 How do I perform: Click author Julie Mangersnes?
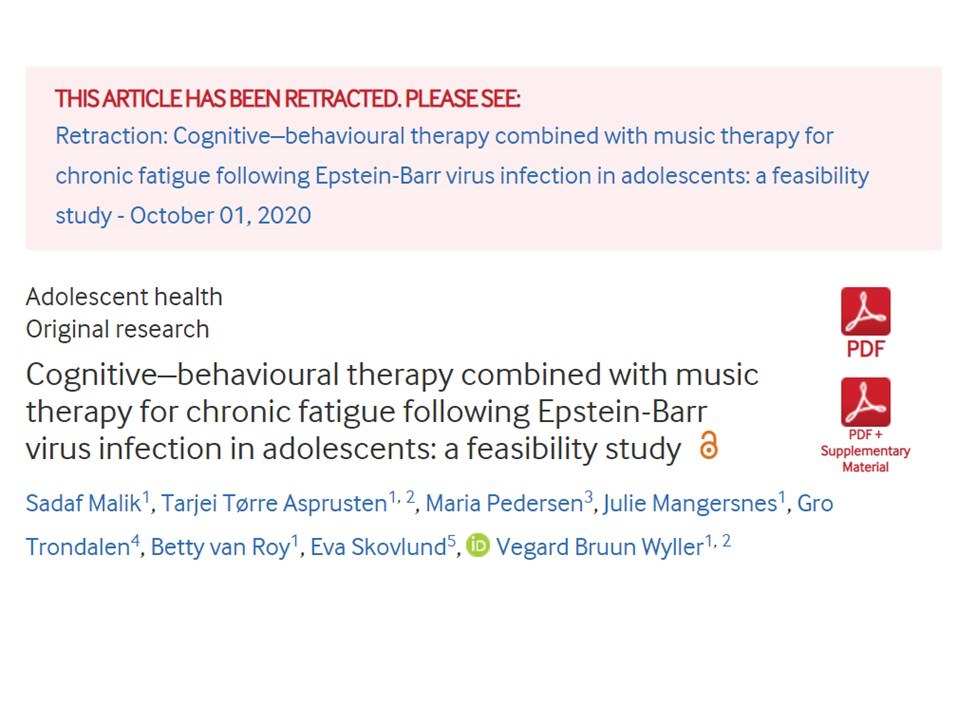click(690, 503)
